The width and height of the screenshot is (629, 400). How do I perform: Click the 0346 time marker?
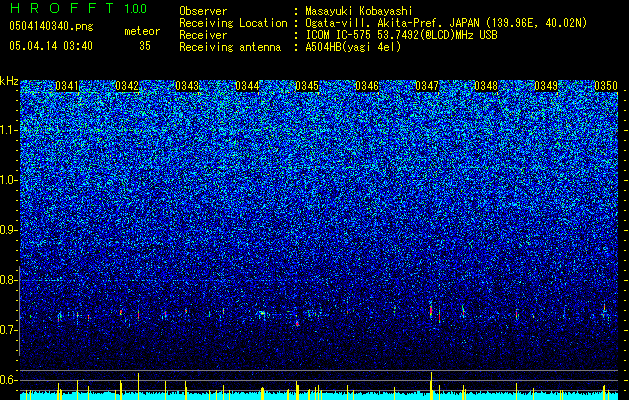pos(367,86)
